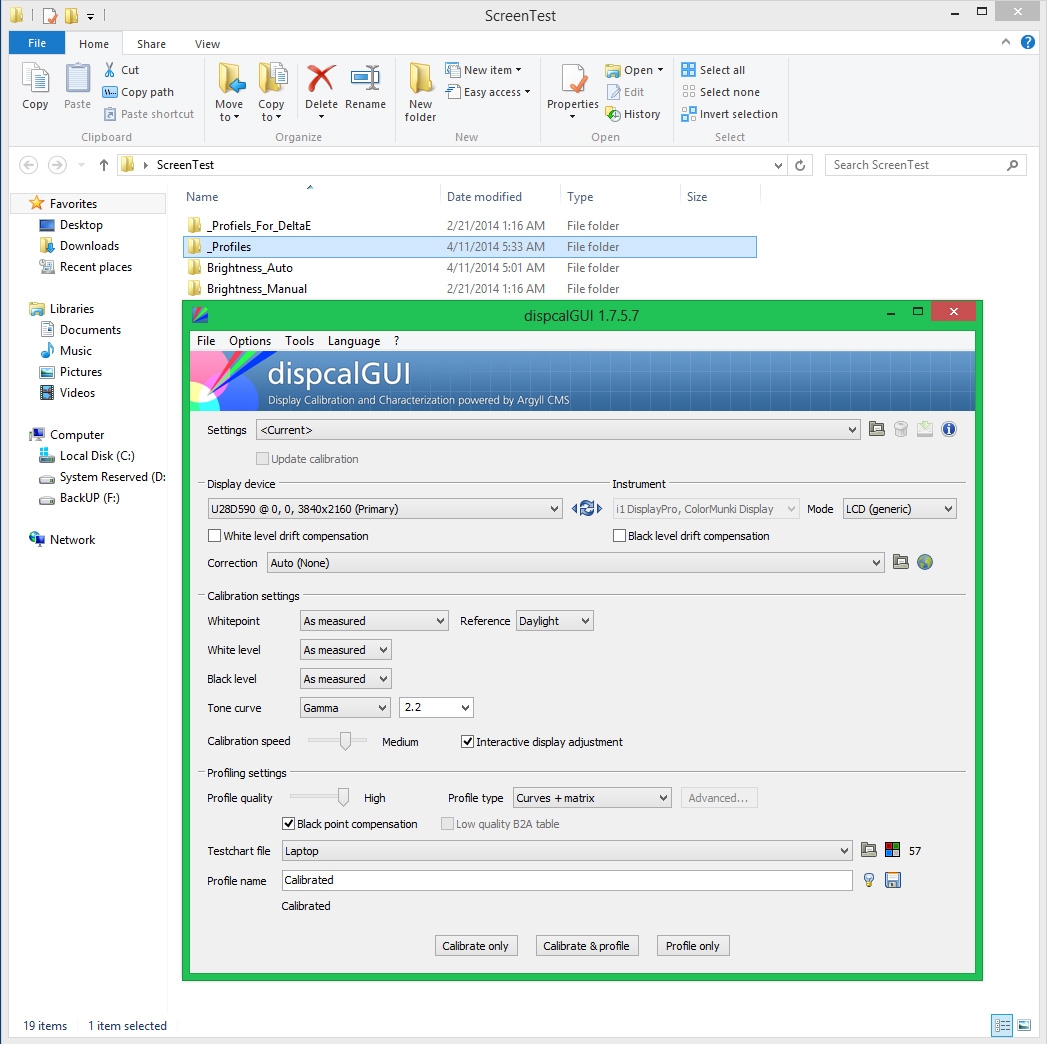
Task: Open dispcalGUI Language menu
Action: tap(354, 340)
